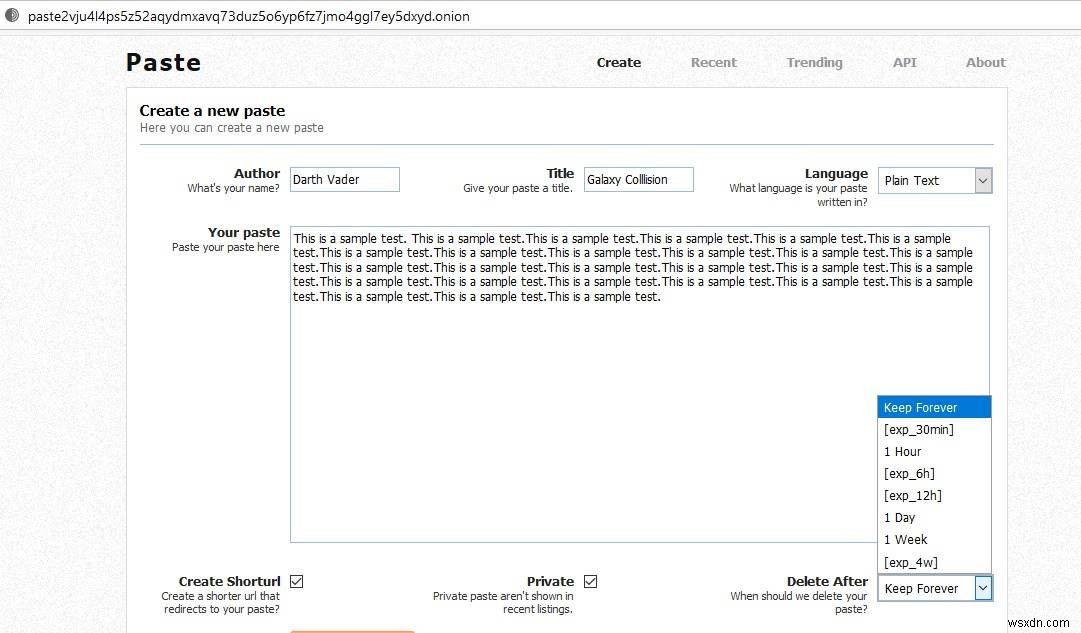The width and height of the screenshot is (1081, 633).
Task: Choose the Keep Forever option
Action: (920, 407)
